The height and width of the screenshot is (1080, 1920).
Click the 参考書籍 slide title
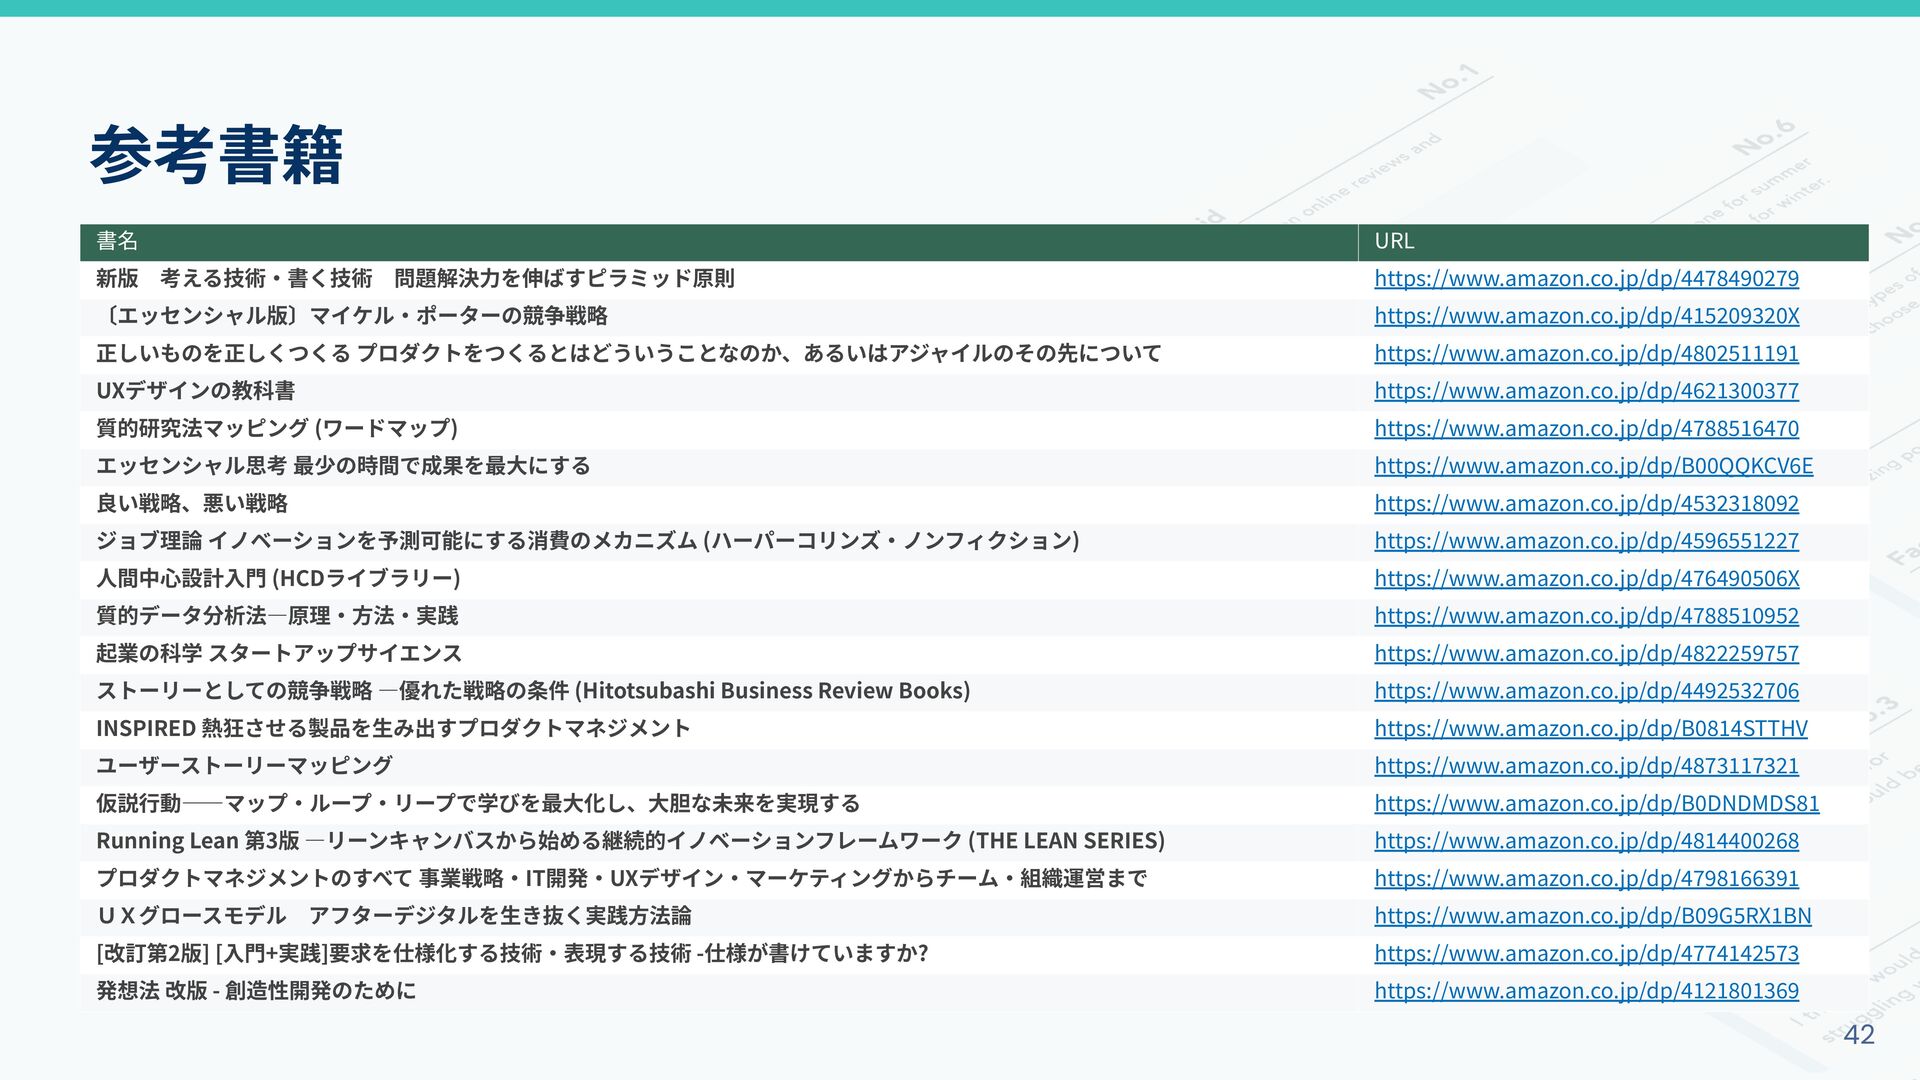point(216,156)
